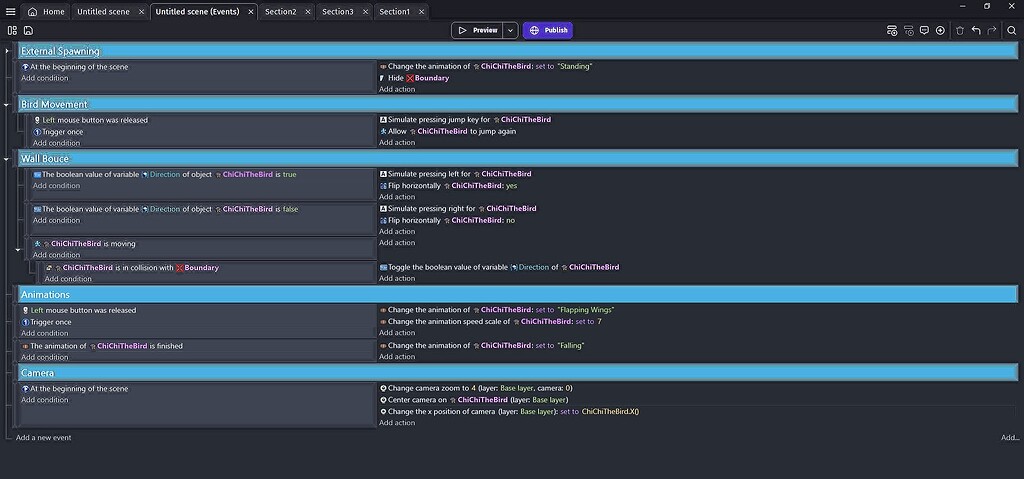Click the circled plus Add icon
Image resolution: width=1024 pixels, height=479 pixels.
[940, 30]
